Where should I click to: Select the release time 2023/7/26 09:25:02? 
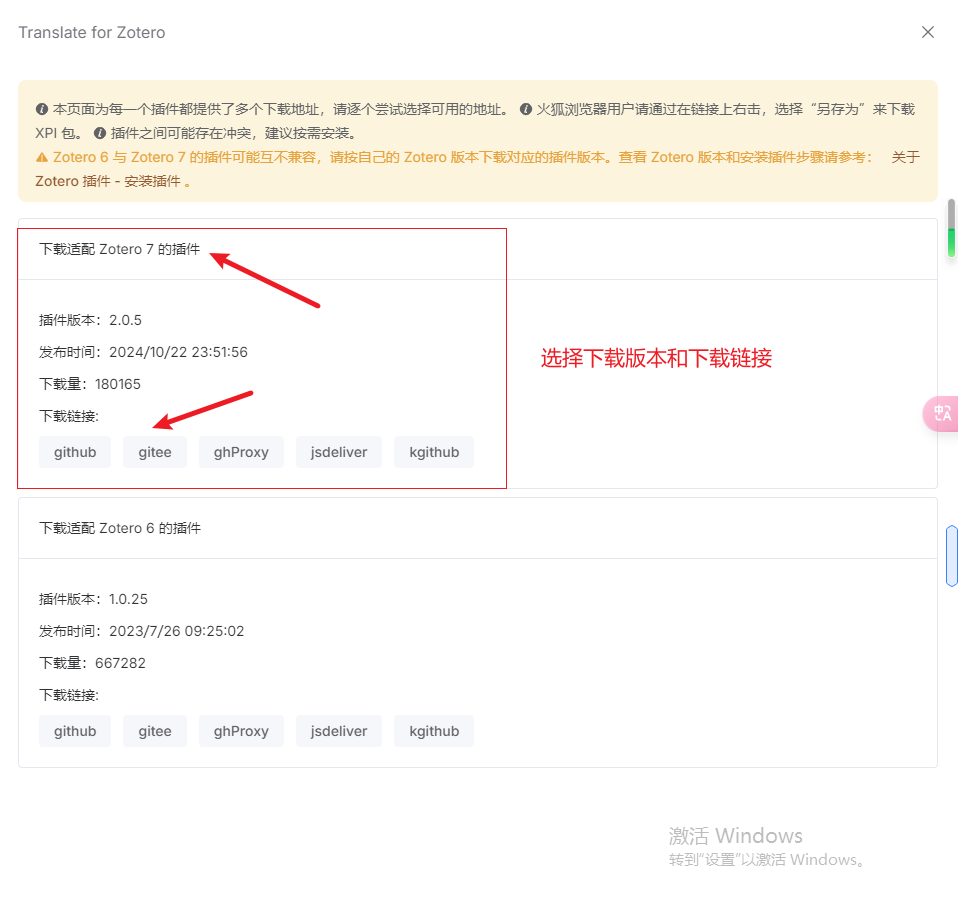(177, 631)
